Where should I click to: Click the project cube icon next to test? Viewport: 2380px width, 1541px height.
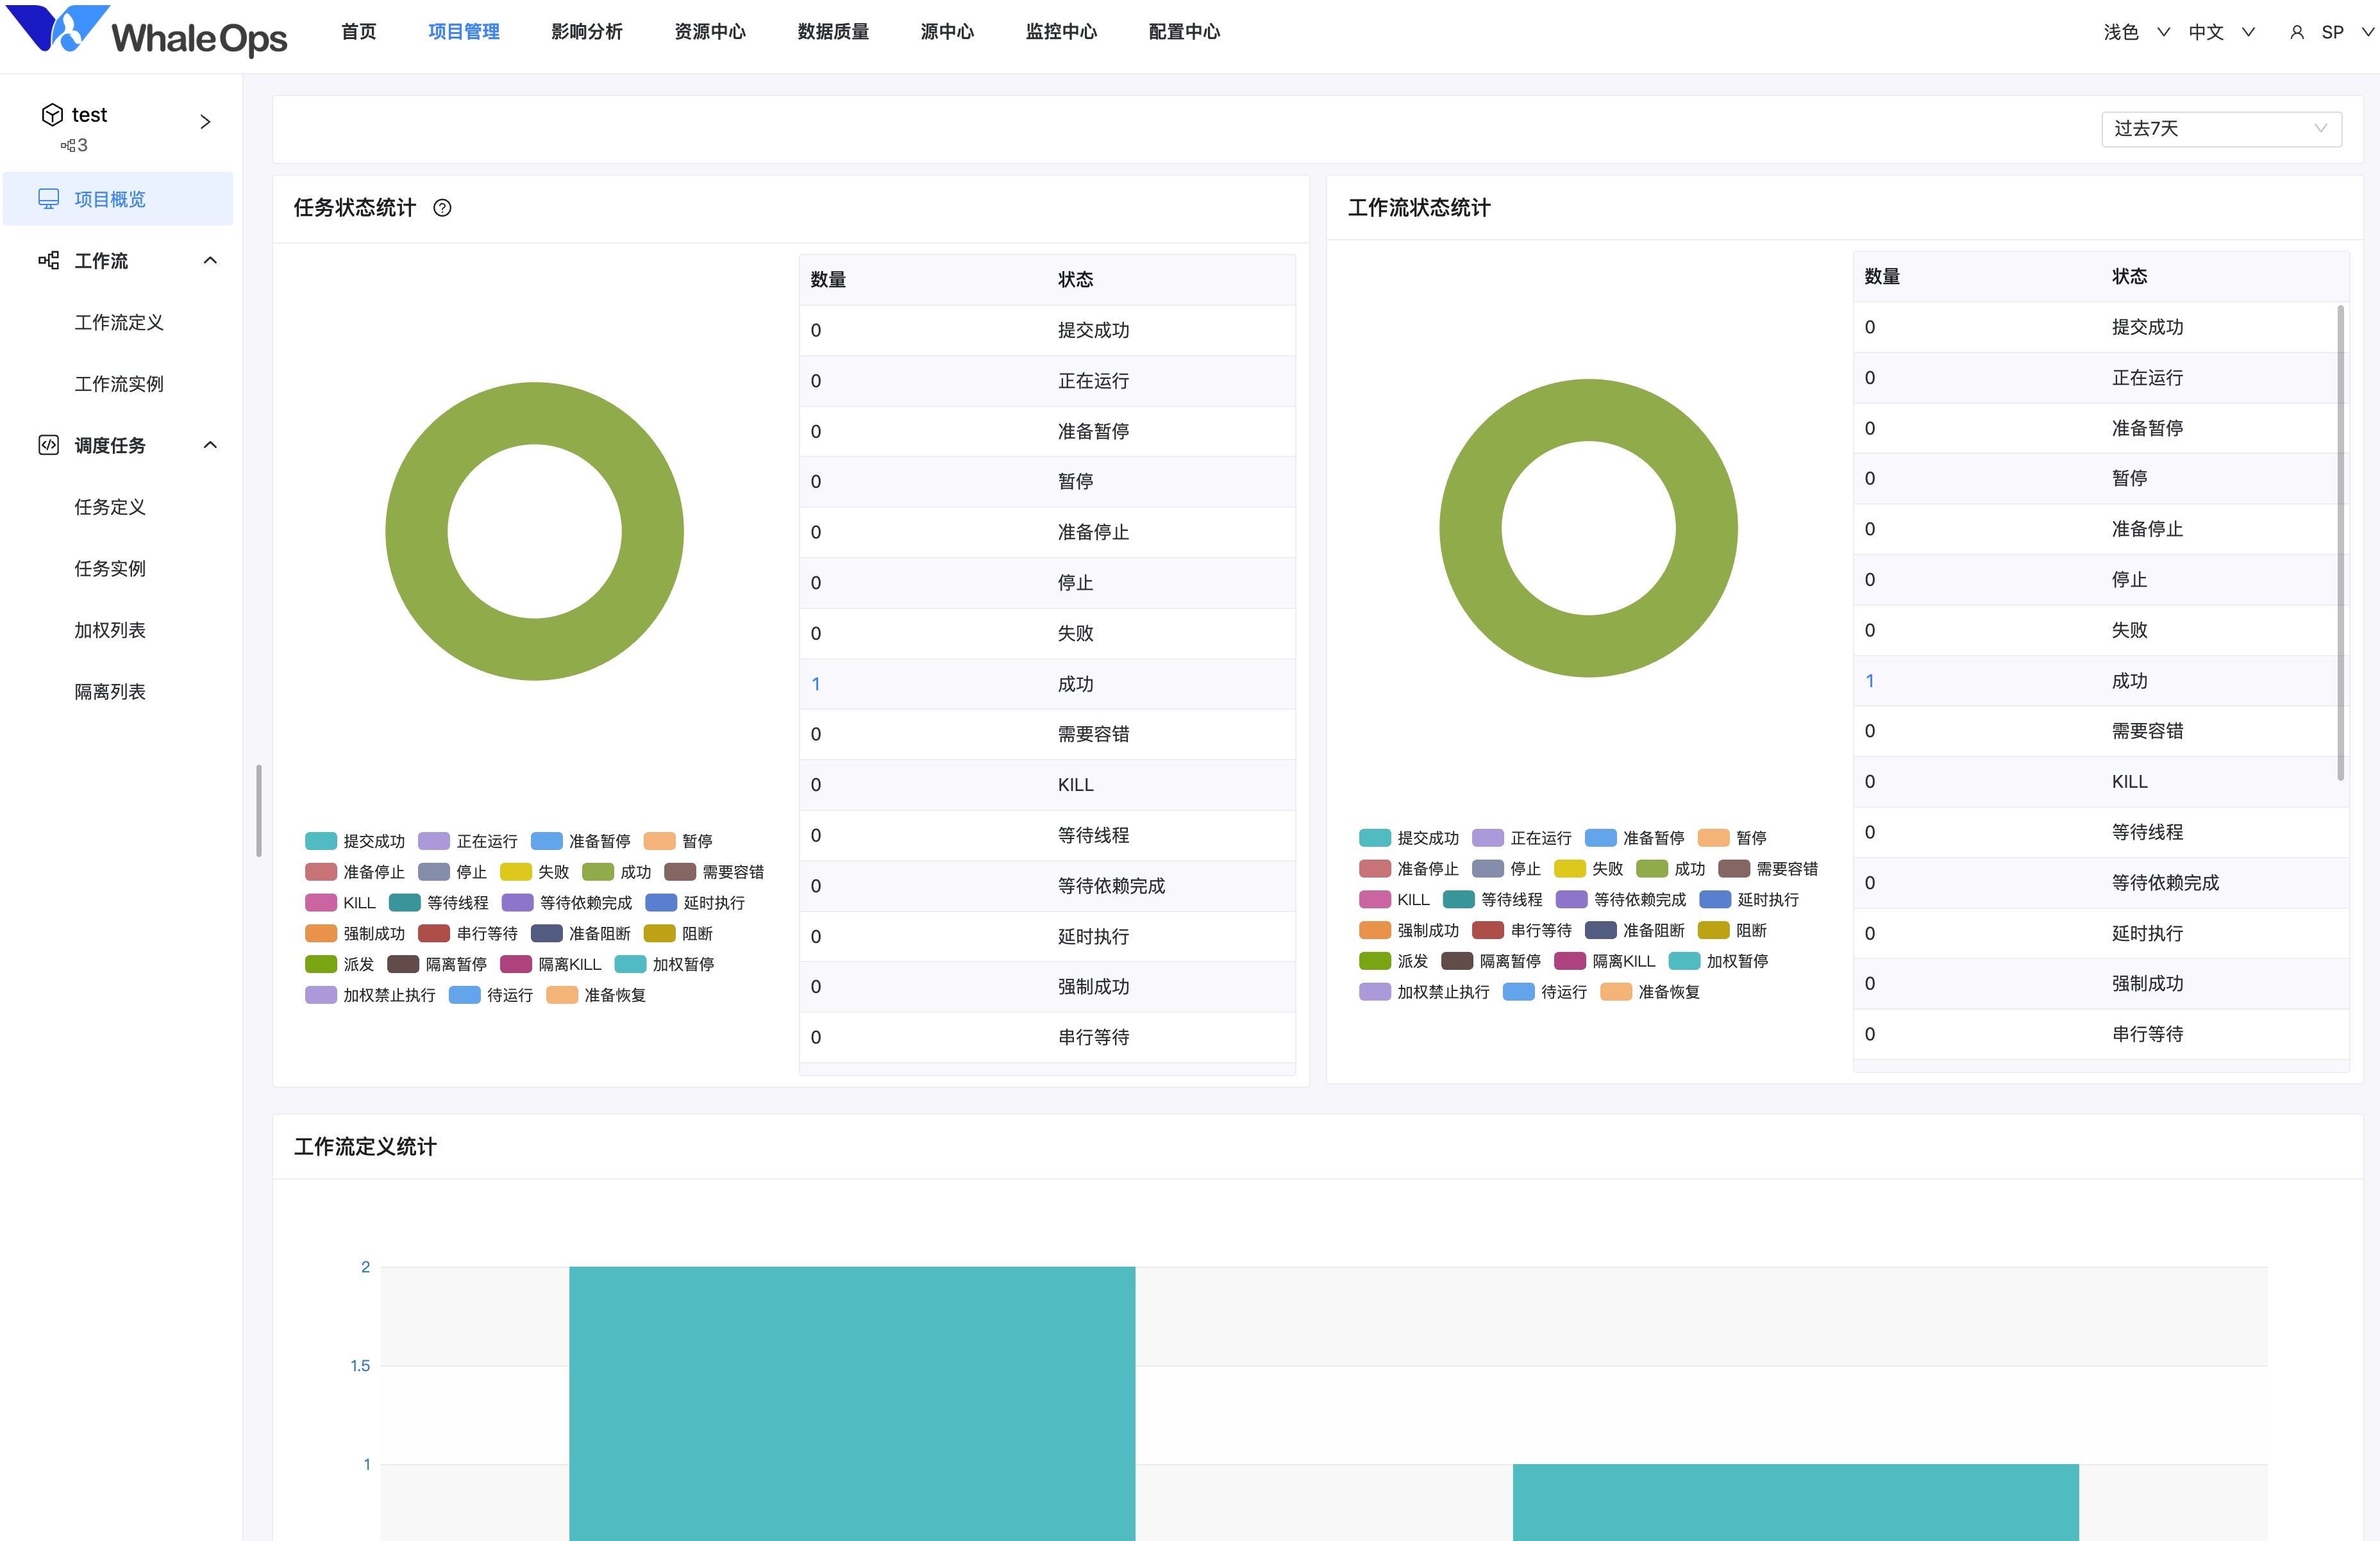click(52, 115)
